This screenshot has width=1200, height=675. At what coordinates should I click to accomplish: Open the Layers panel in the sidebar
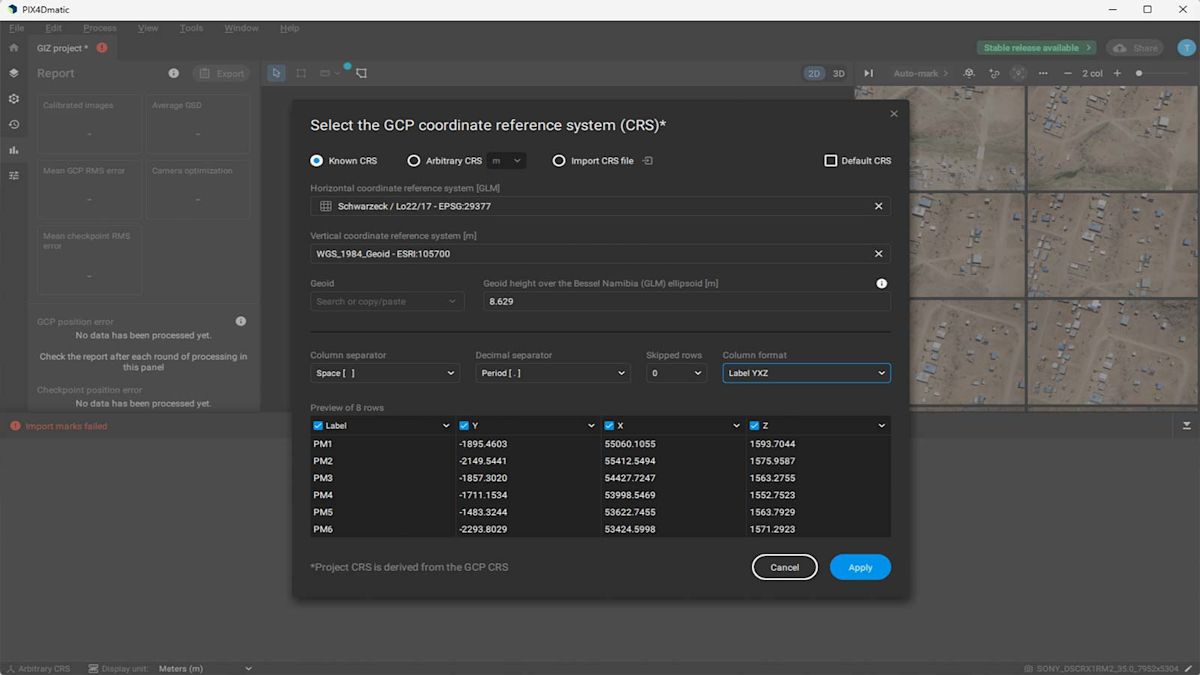(13, 73)
